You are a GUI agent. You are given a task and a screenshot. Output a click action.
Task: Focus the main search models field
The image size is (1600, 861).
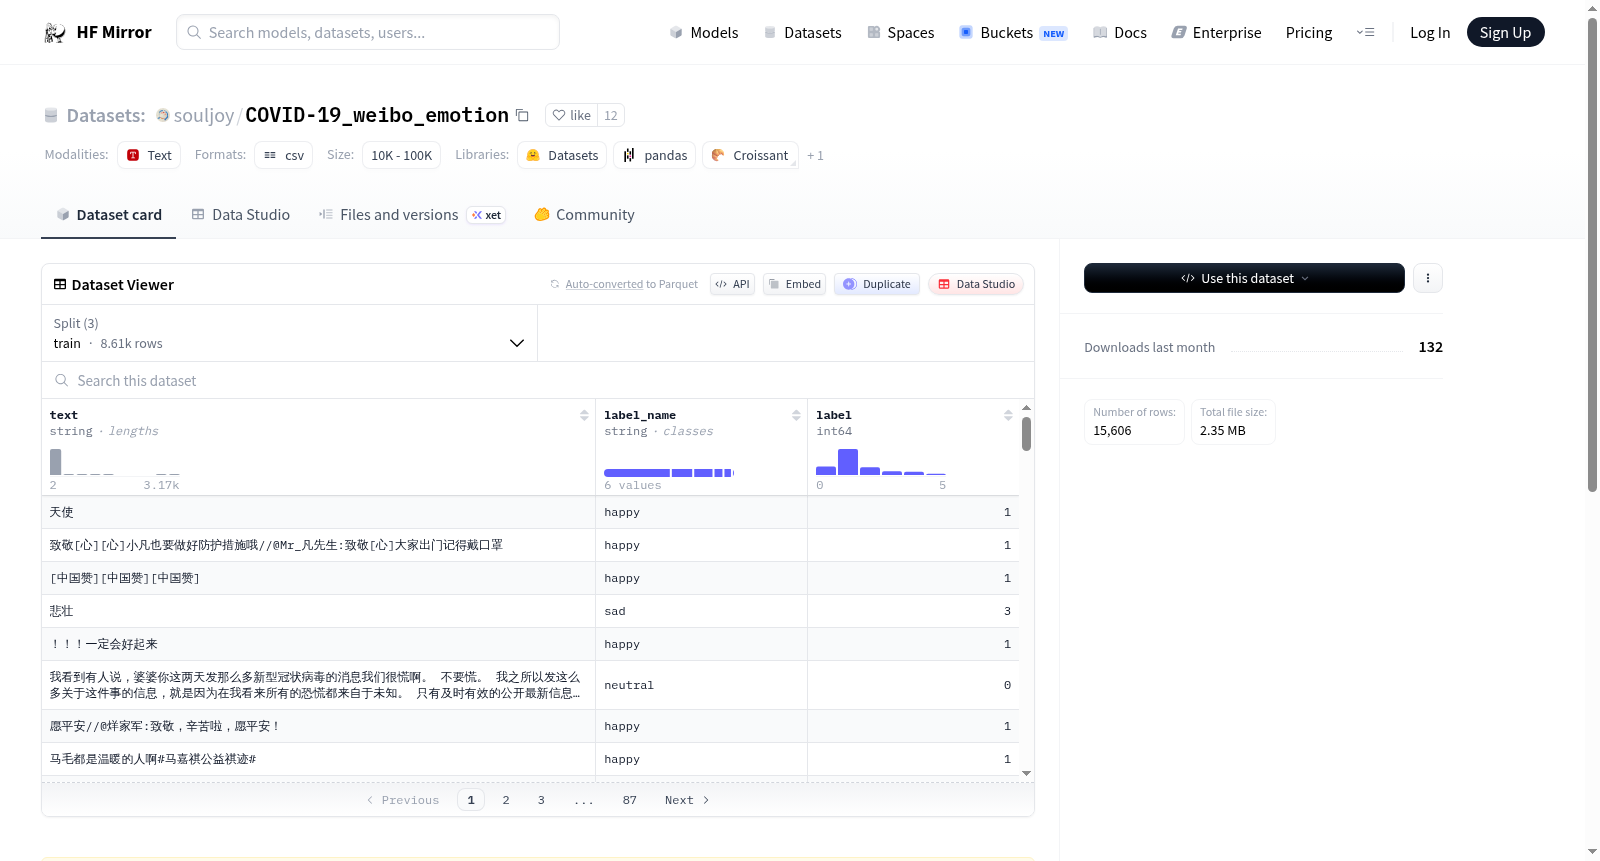click(x=368, y=32)
